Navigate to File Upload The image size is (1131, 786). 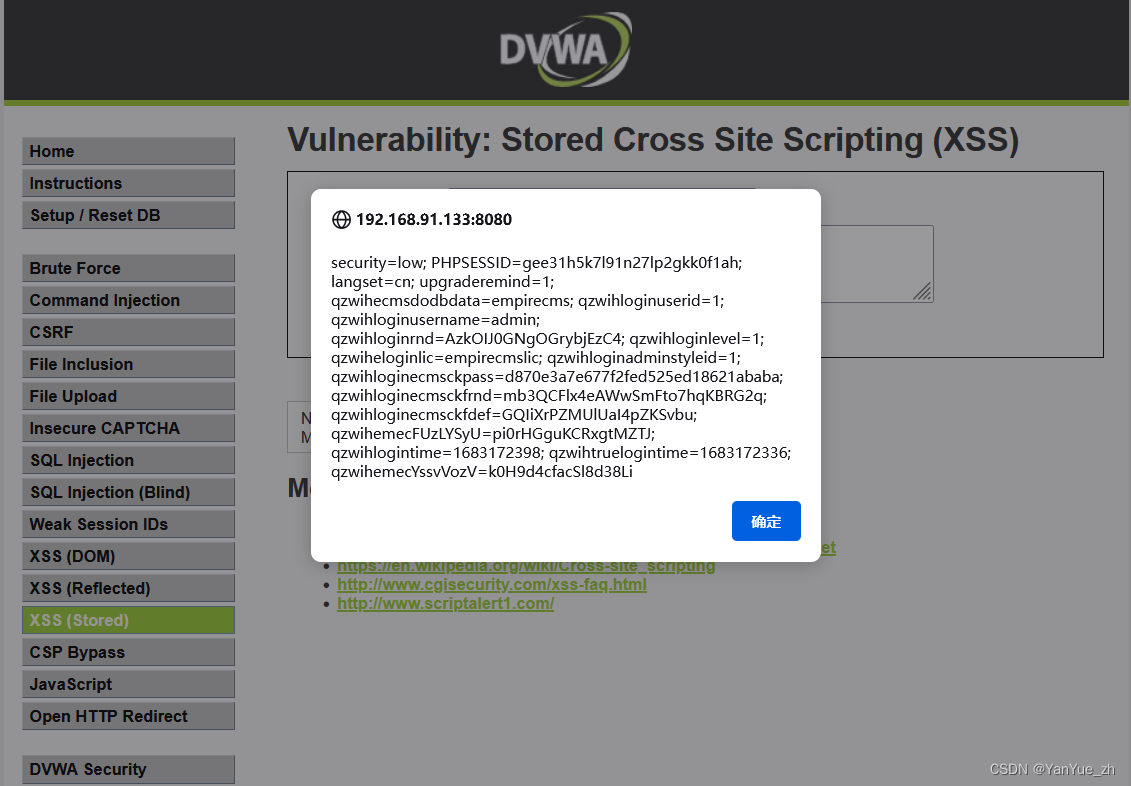click(x=128, y=396)
